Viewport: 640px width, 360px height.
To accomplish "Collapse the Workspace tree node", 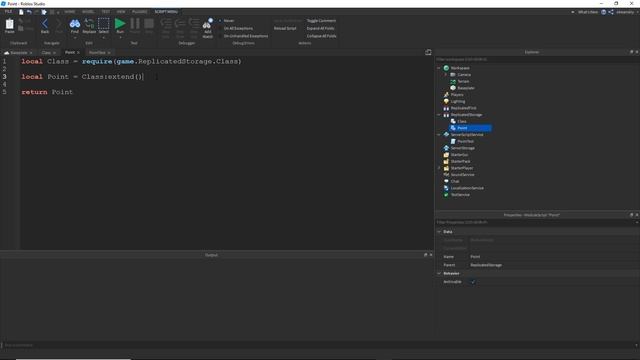I will pyautogui.click(x=439, y=68).
